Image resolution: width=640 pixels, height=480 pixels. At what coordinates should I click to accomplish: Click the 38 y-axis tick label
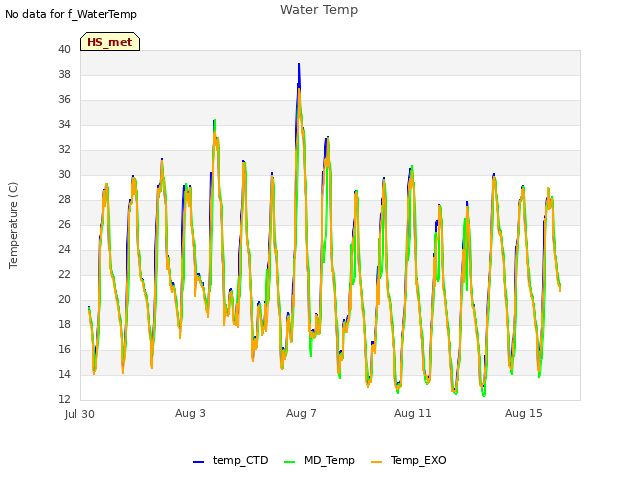click(64, 74)
